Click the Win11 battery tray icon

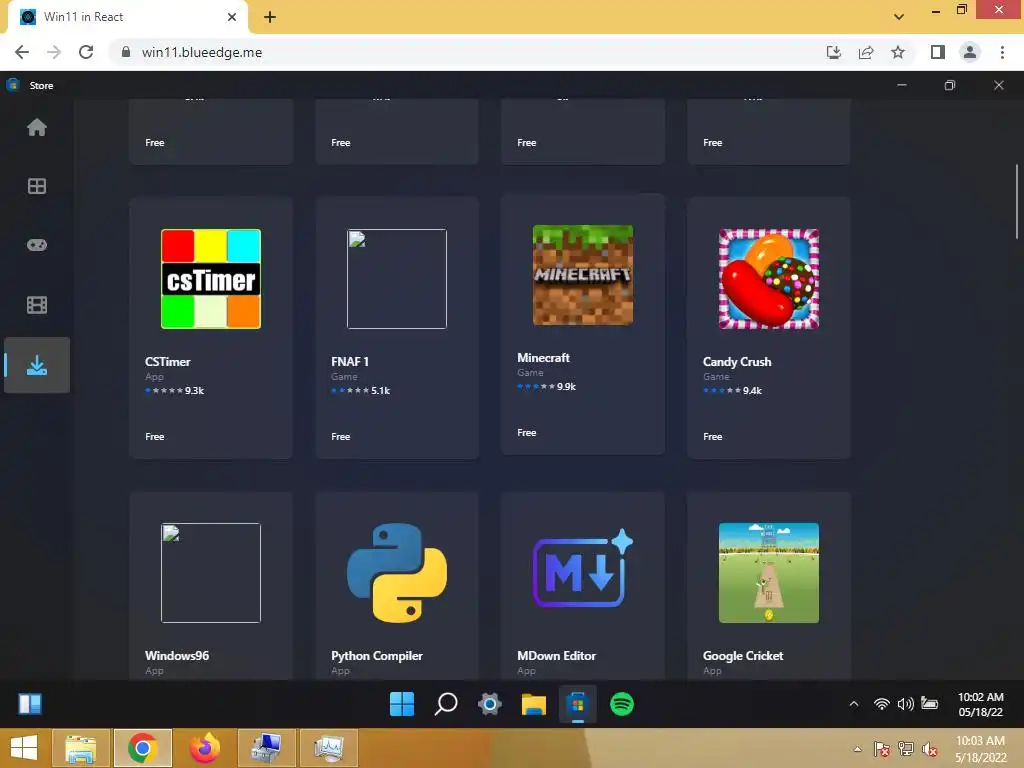pos(929,703)
